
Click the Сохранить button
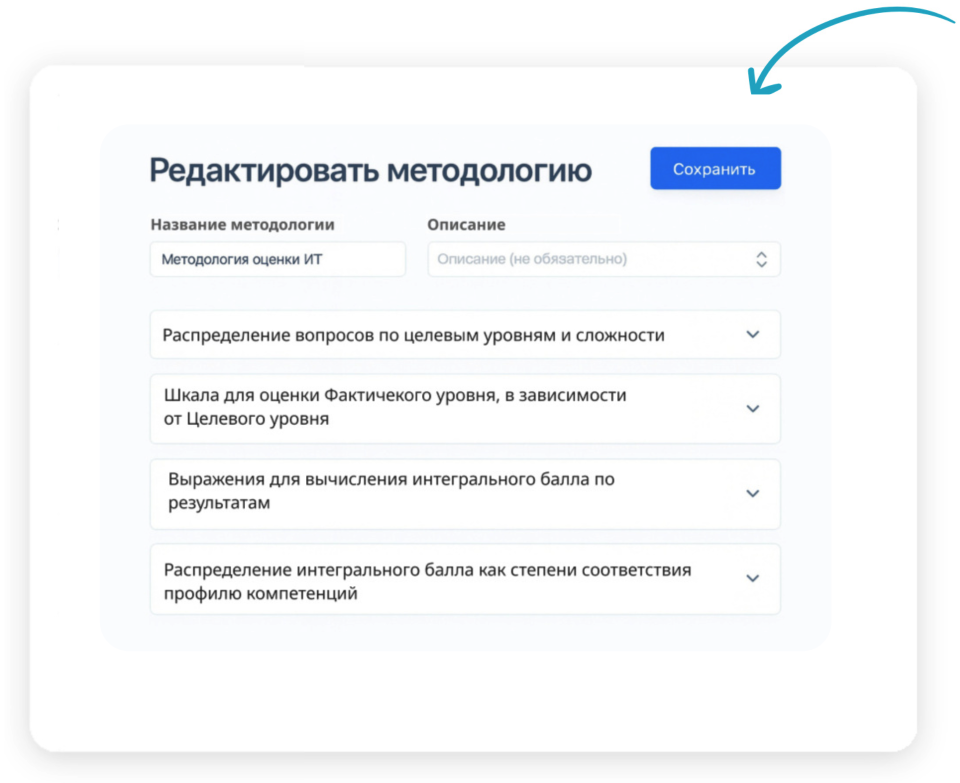pyautogui.click(x=715, y=168)
